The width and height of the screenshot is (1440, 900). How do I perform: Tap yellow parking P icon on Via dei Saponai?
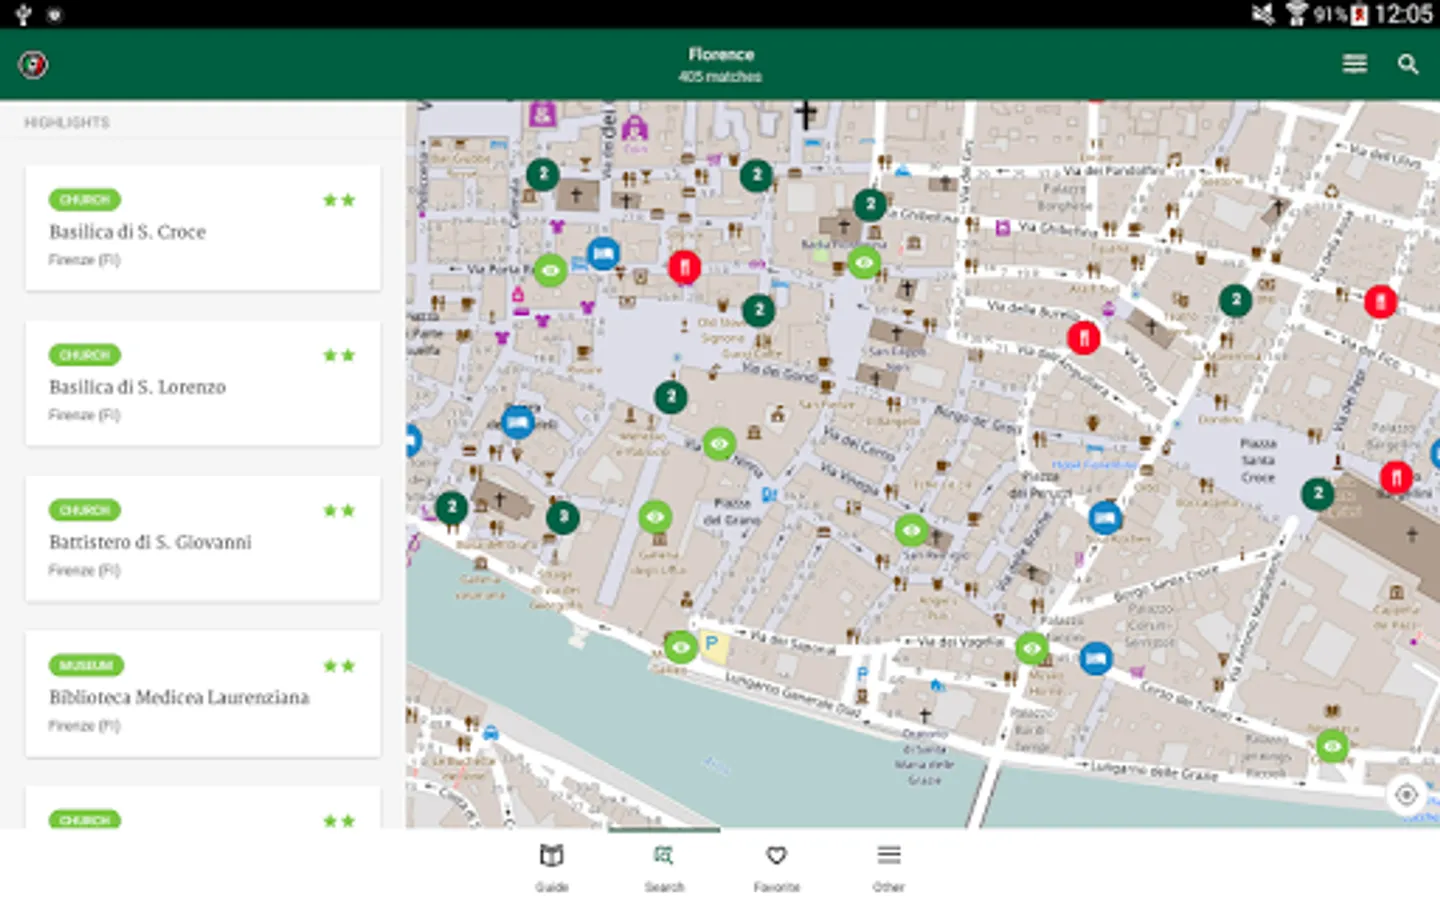pyautogui.click(x=712, y=645)
